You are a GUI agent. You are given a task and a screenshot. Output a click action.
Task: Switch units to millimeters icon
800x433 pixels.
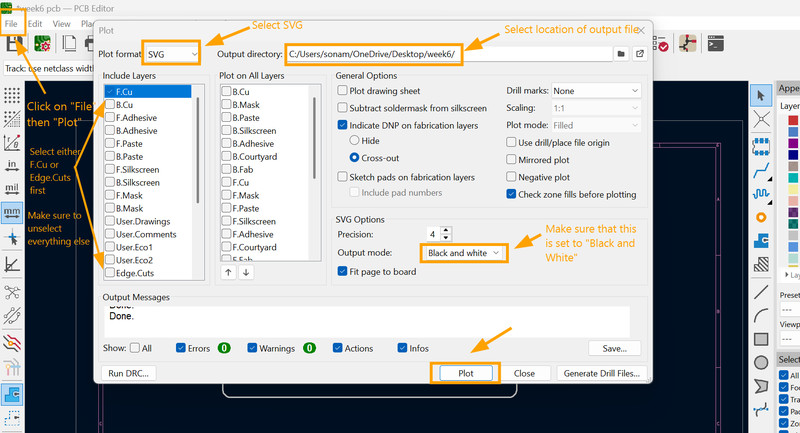12,212
